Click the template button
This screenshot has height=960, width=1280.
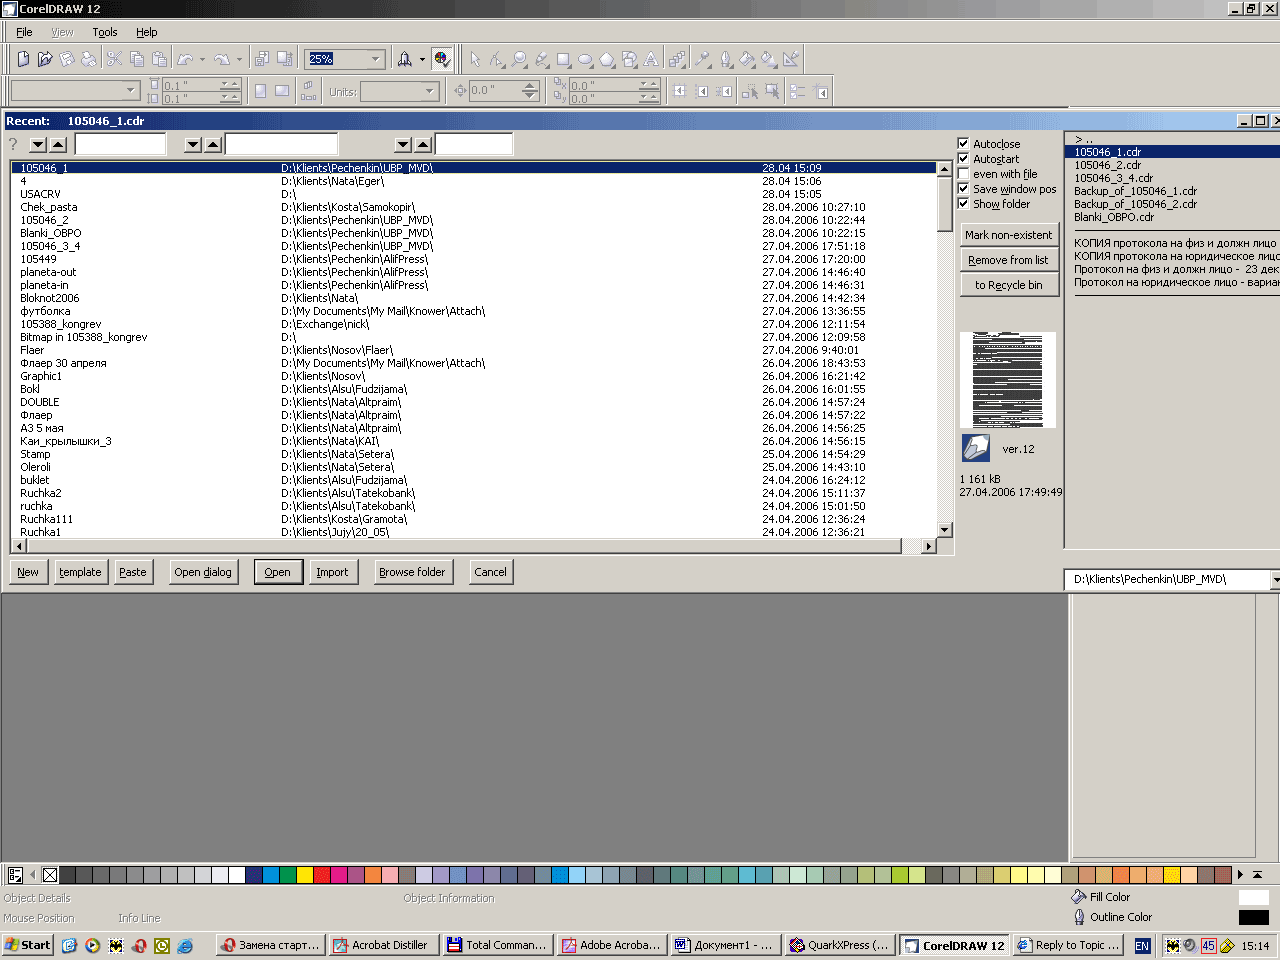click(80, 572)
